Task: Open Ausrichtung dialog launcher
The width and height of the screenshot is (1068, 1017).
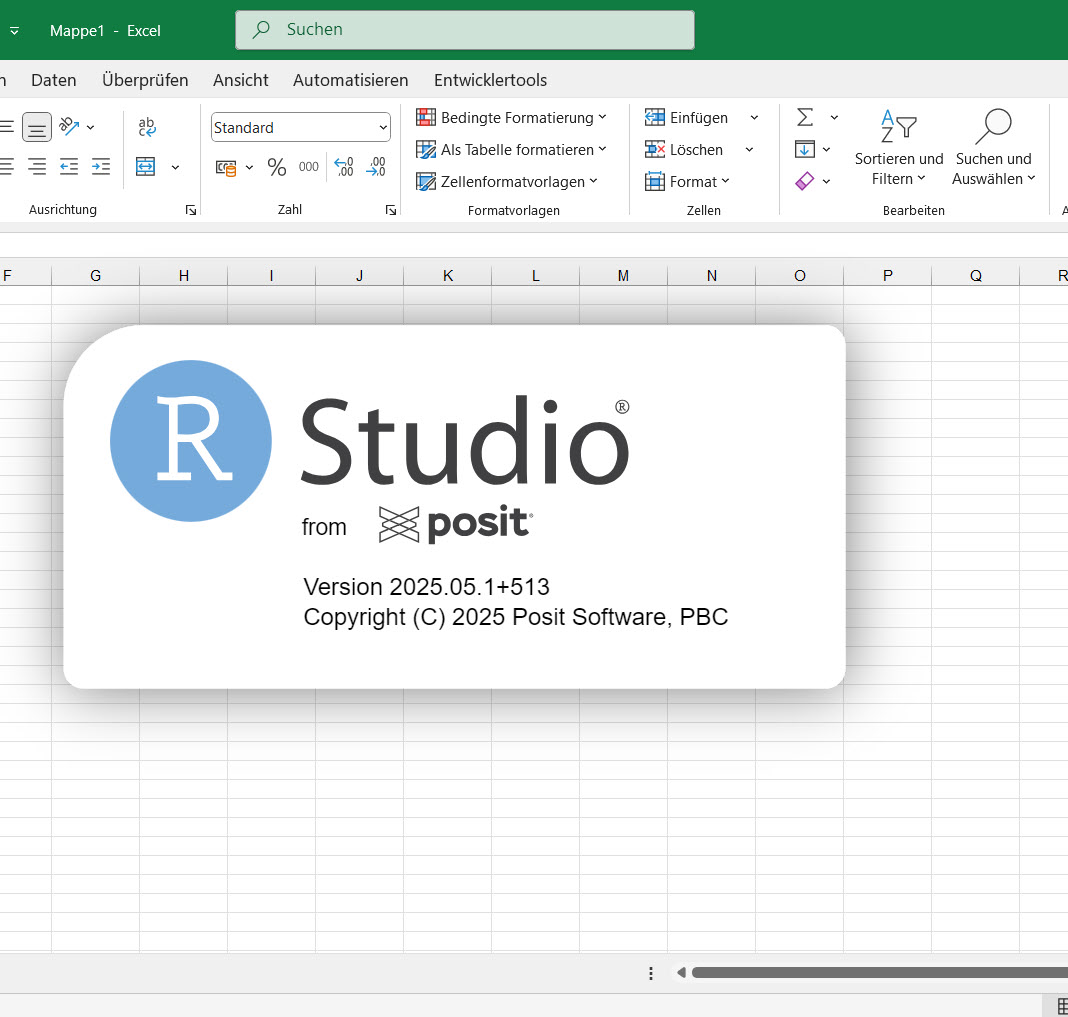Action: (x=191, y=210)
